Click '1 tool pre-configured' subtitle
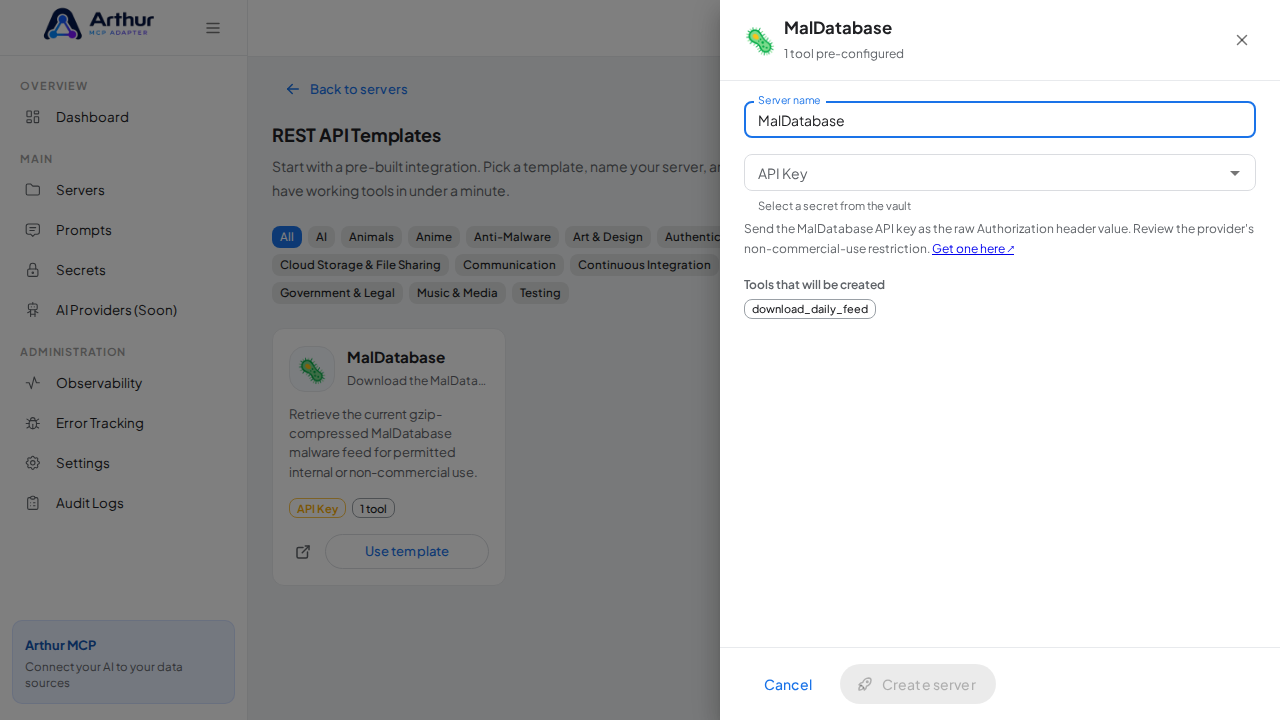 [x=844, y=53]
